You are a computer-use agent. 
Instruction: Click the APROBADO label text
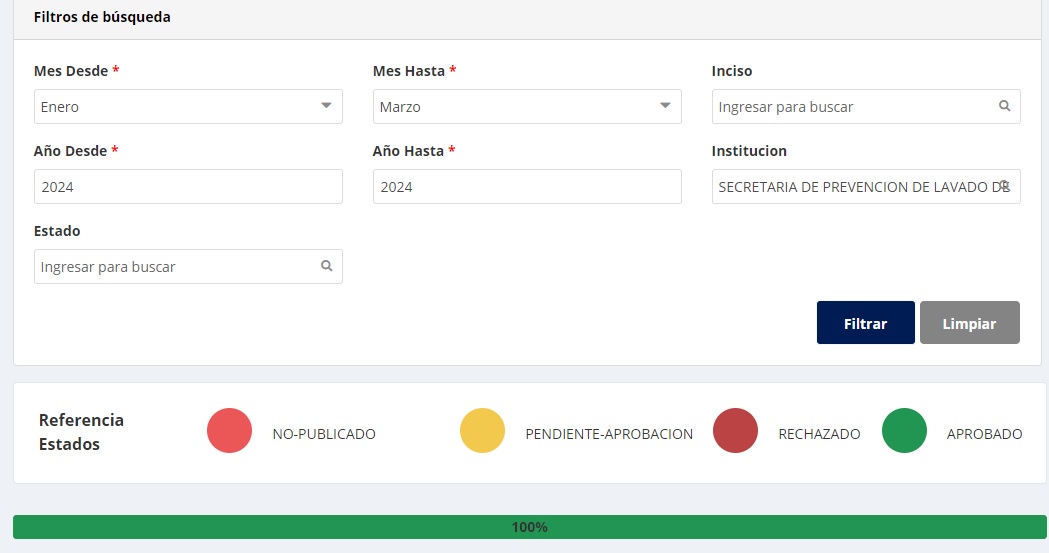984,434
